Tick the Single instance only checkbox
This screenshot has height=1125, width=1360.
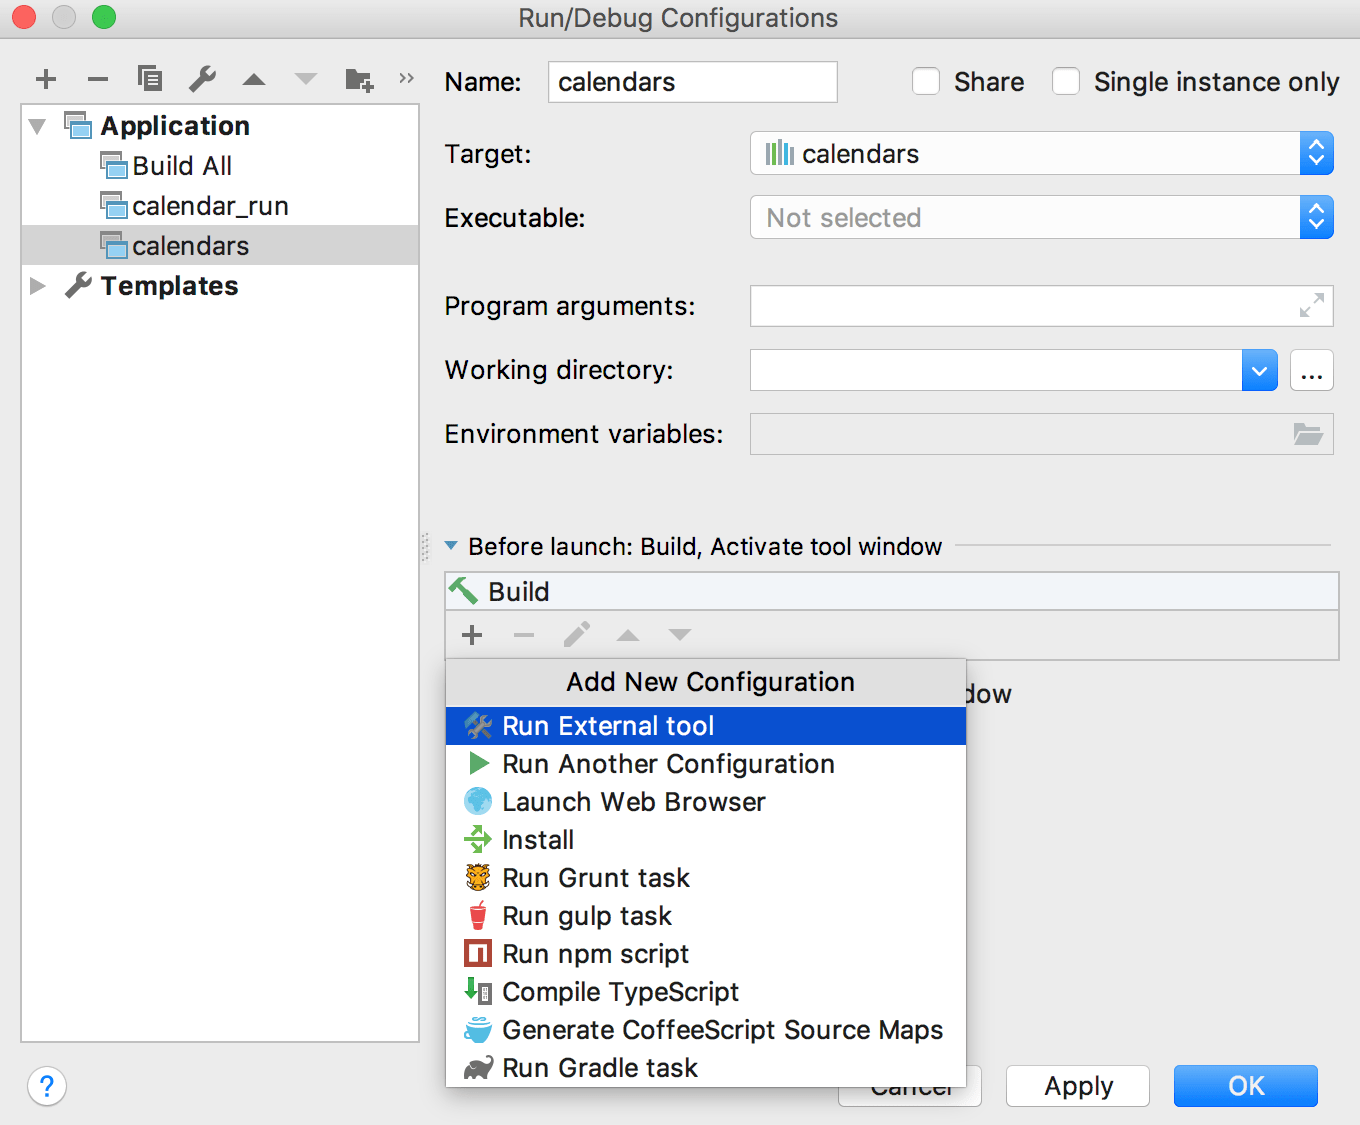click(1066, 82)
